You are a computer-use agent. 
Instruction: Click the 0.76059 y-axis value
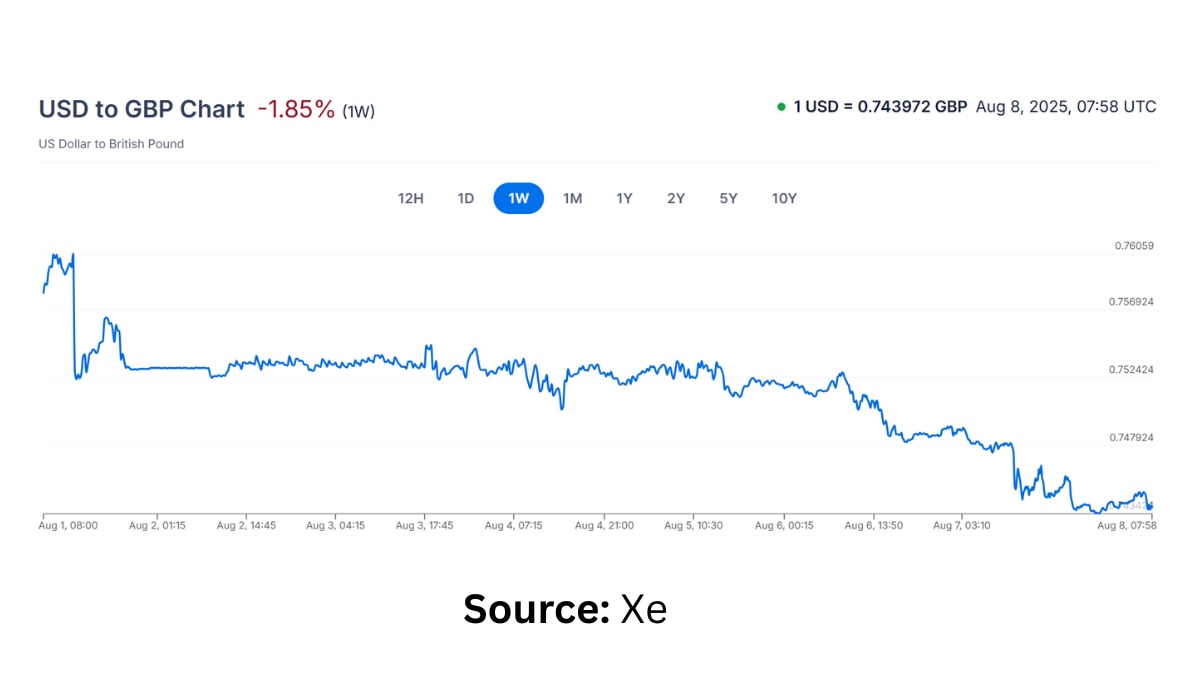[x=1135, y=245]
